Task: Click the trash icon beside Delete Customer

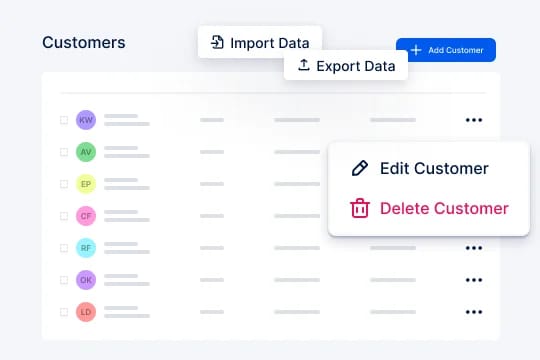Action: tap(360, 208)
